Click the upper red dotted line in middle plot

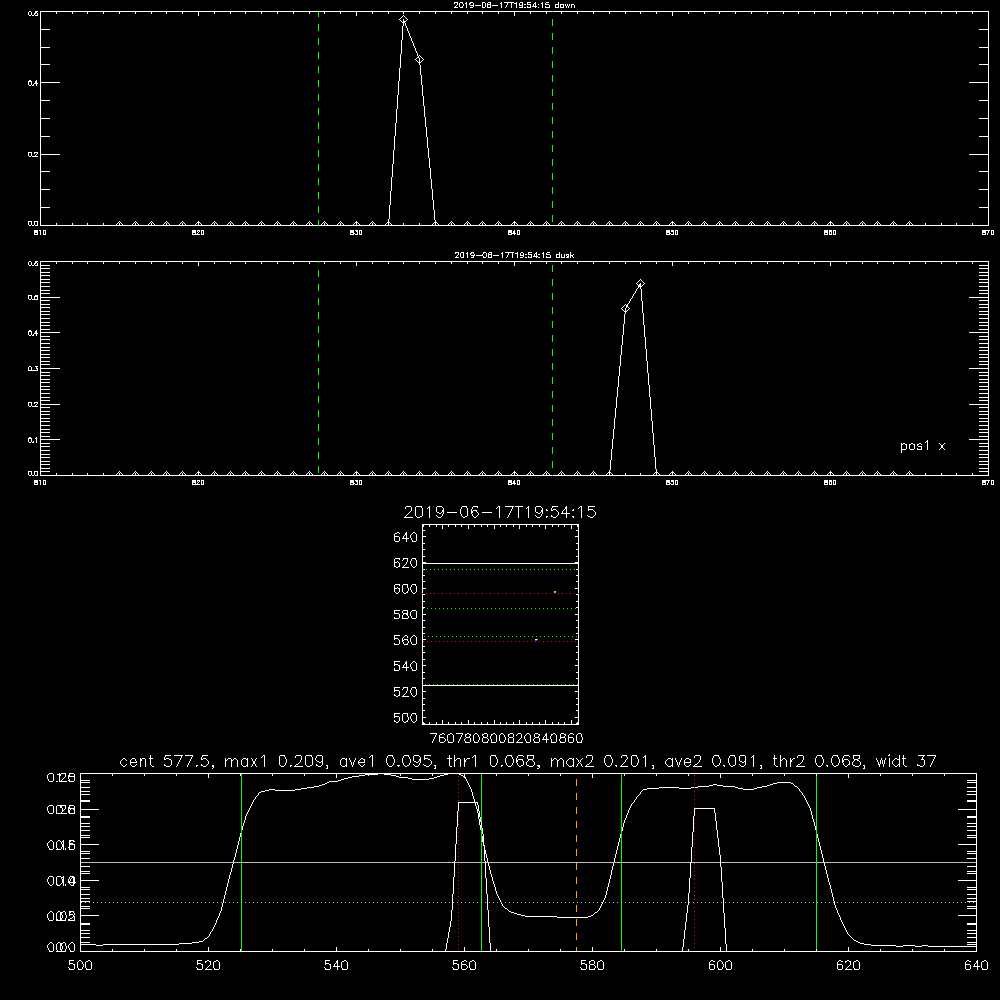[x=500, y=594]
